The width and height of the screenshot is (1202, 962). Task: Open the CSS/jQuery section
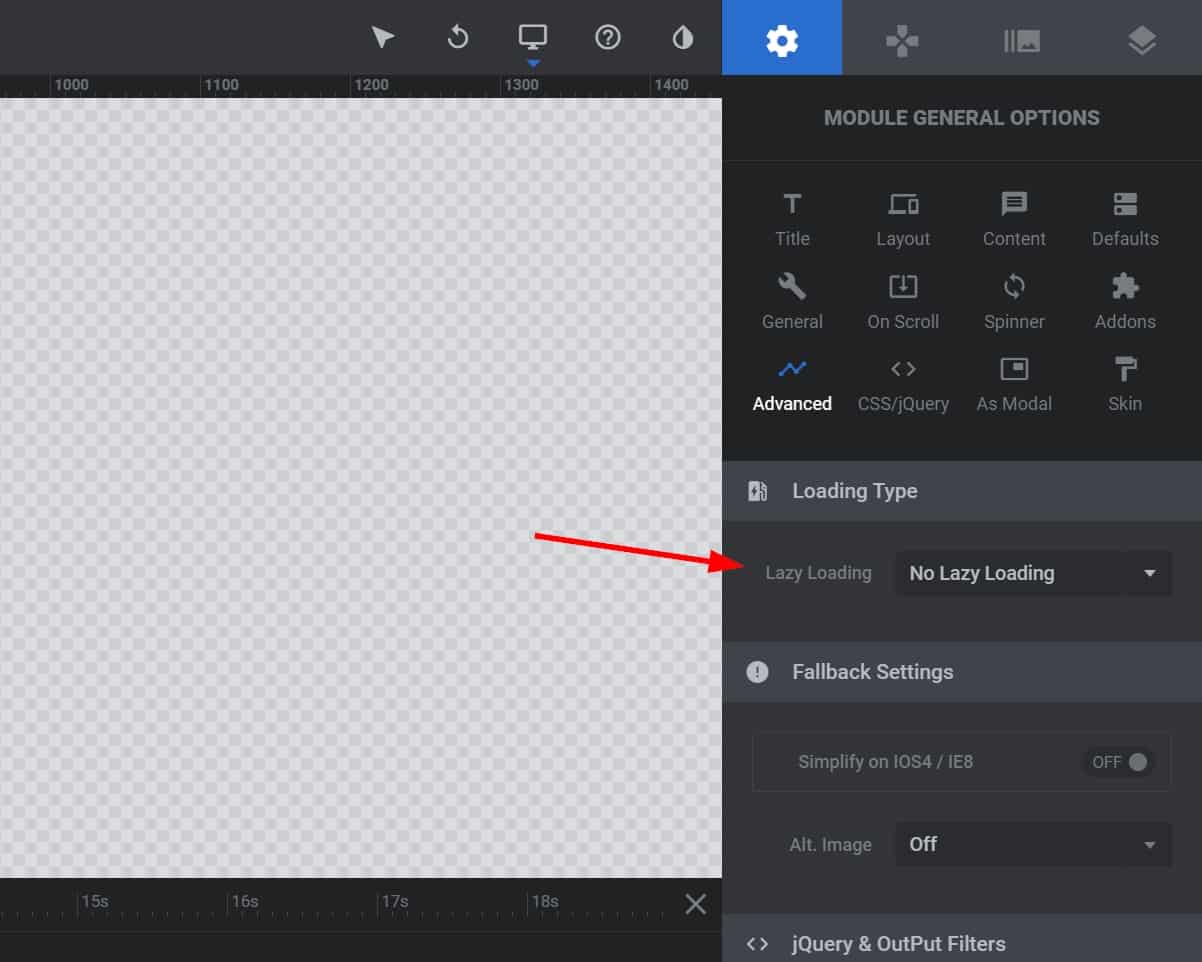(903, 384)
